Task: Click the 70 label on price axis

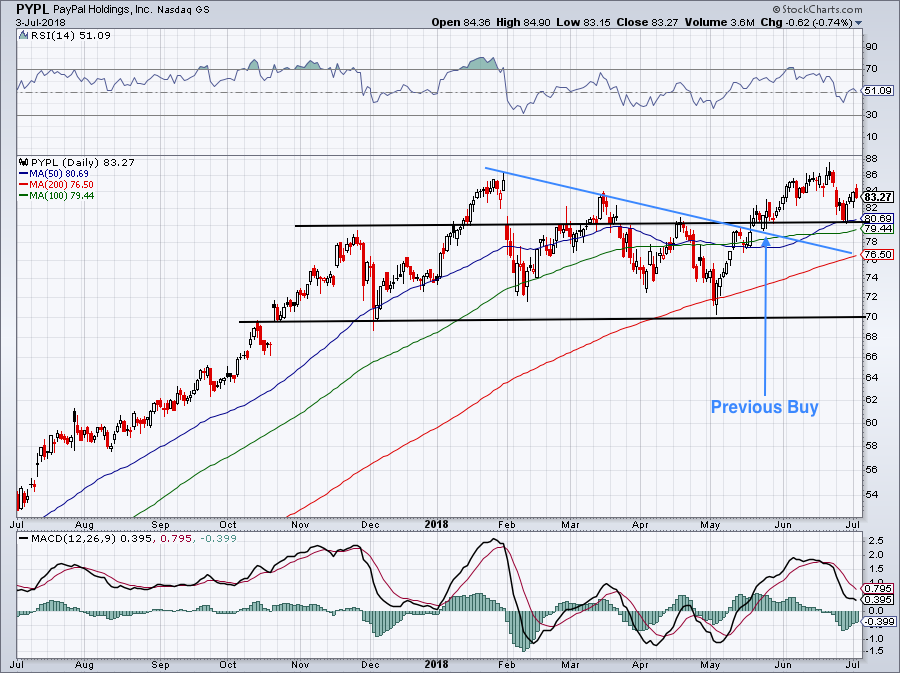Action: coord(871,316)
